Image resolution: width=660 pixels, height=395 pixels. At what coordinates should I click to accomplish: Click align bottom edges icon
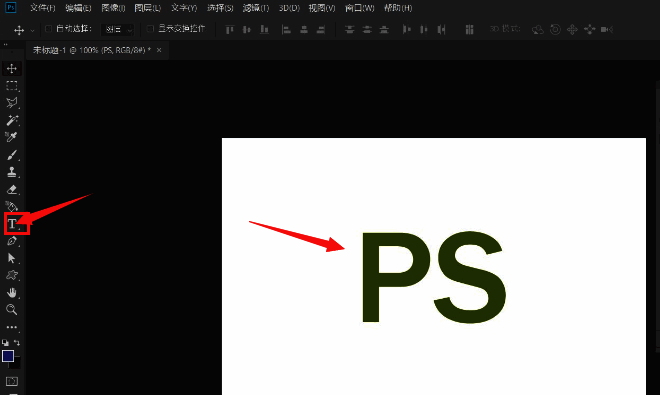click(264, 29)
